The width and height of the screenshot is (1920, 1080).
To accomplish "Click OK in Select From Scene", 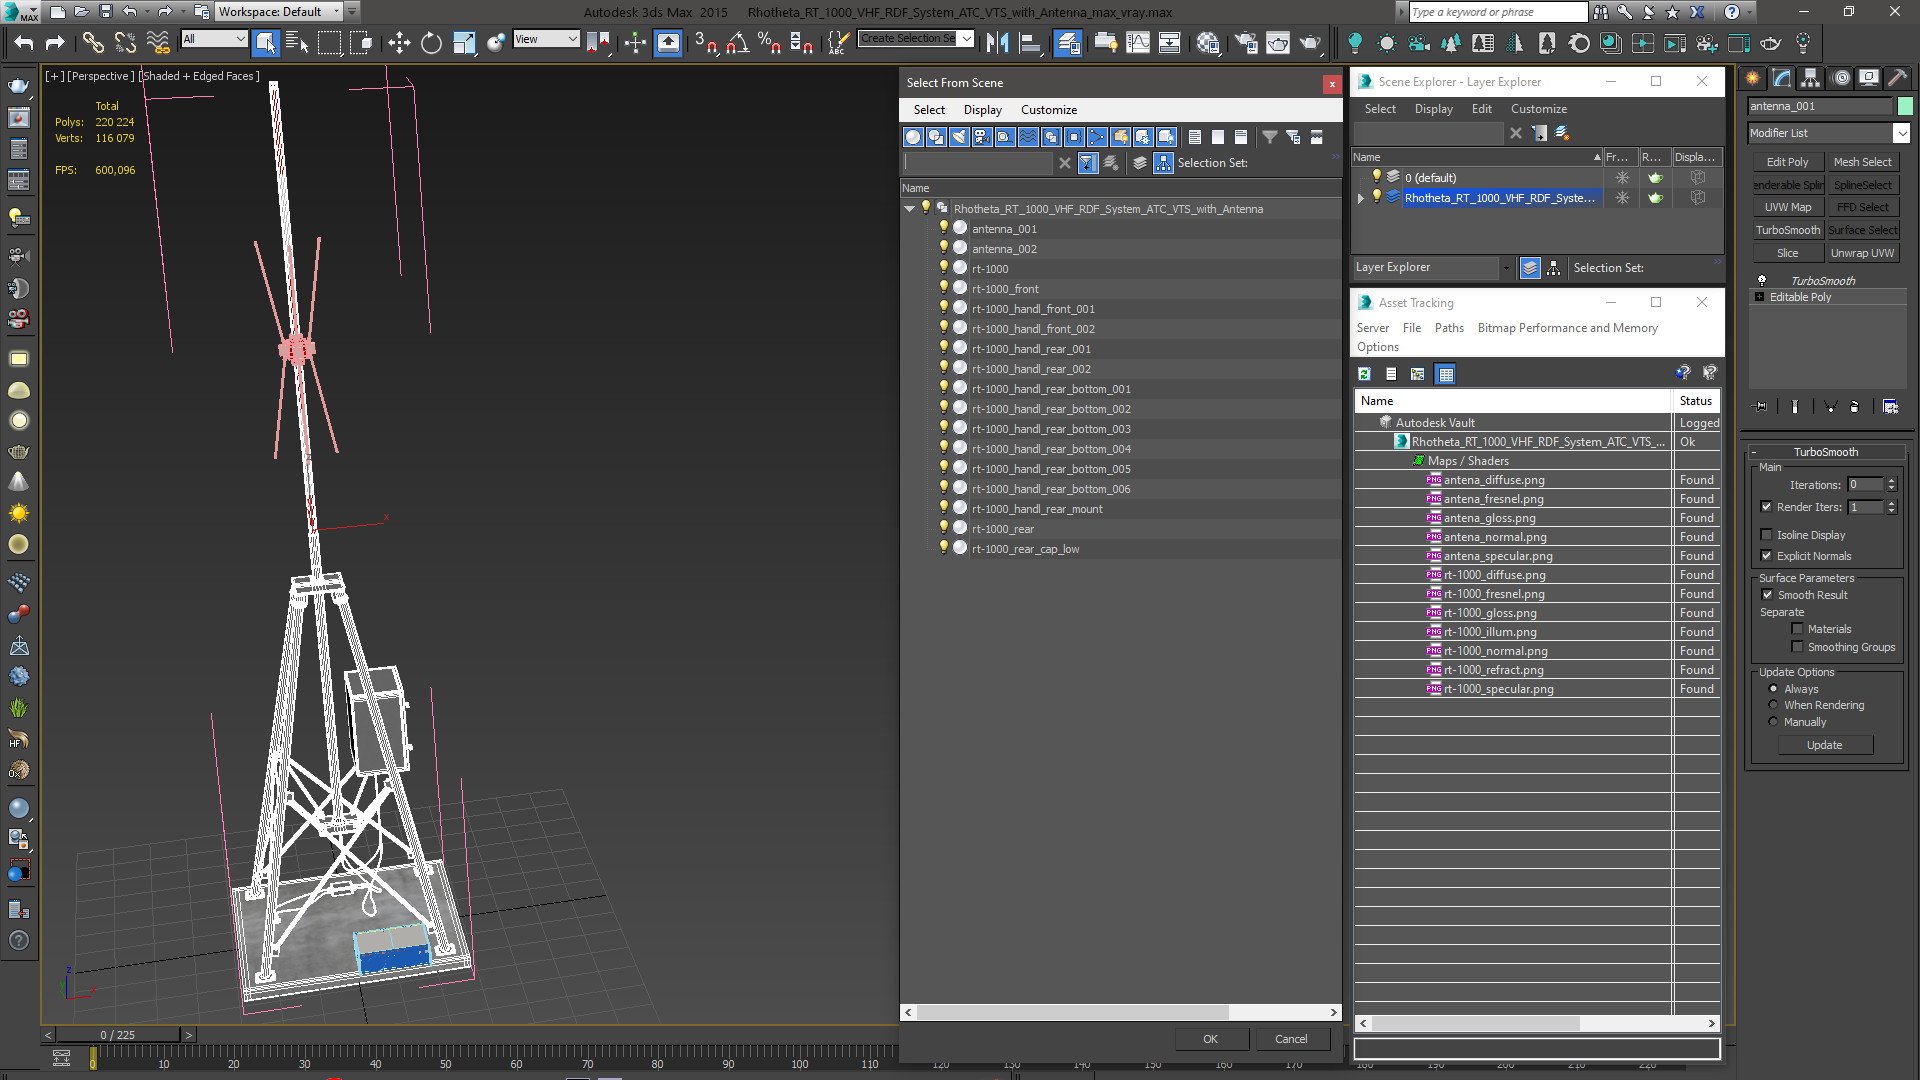I will [x=1210, y=1039].
